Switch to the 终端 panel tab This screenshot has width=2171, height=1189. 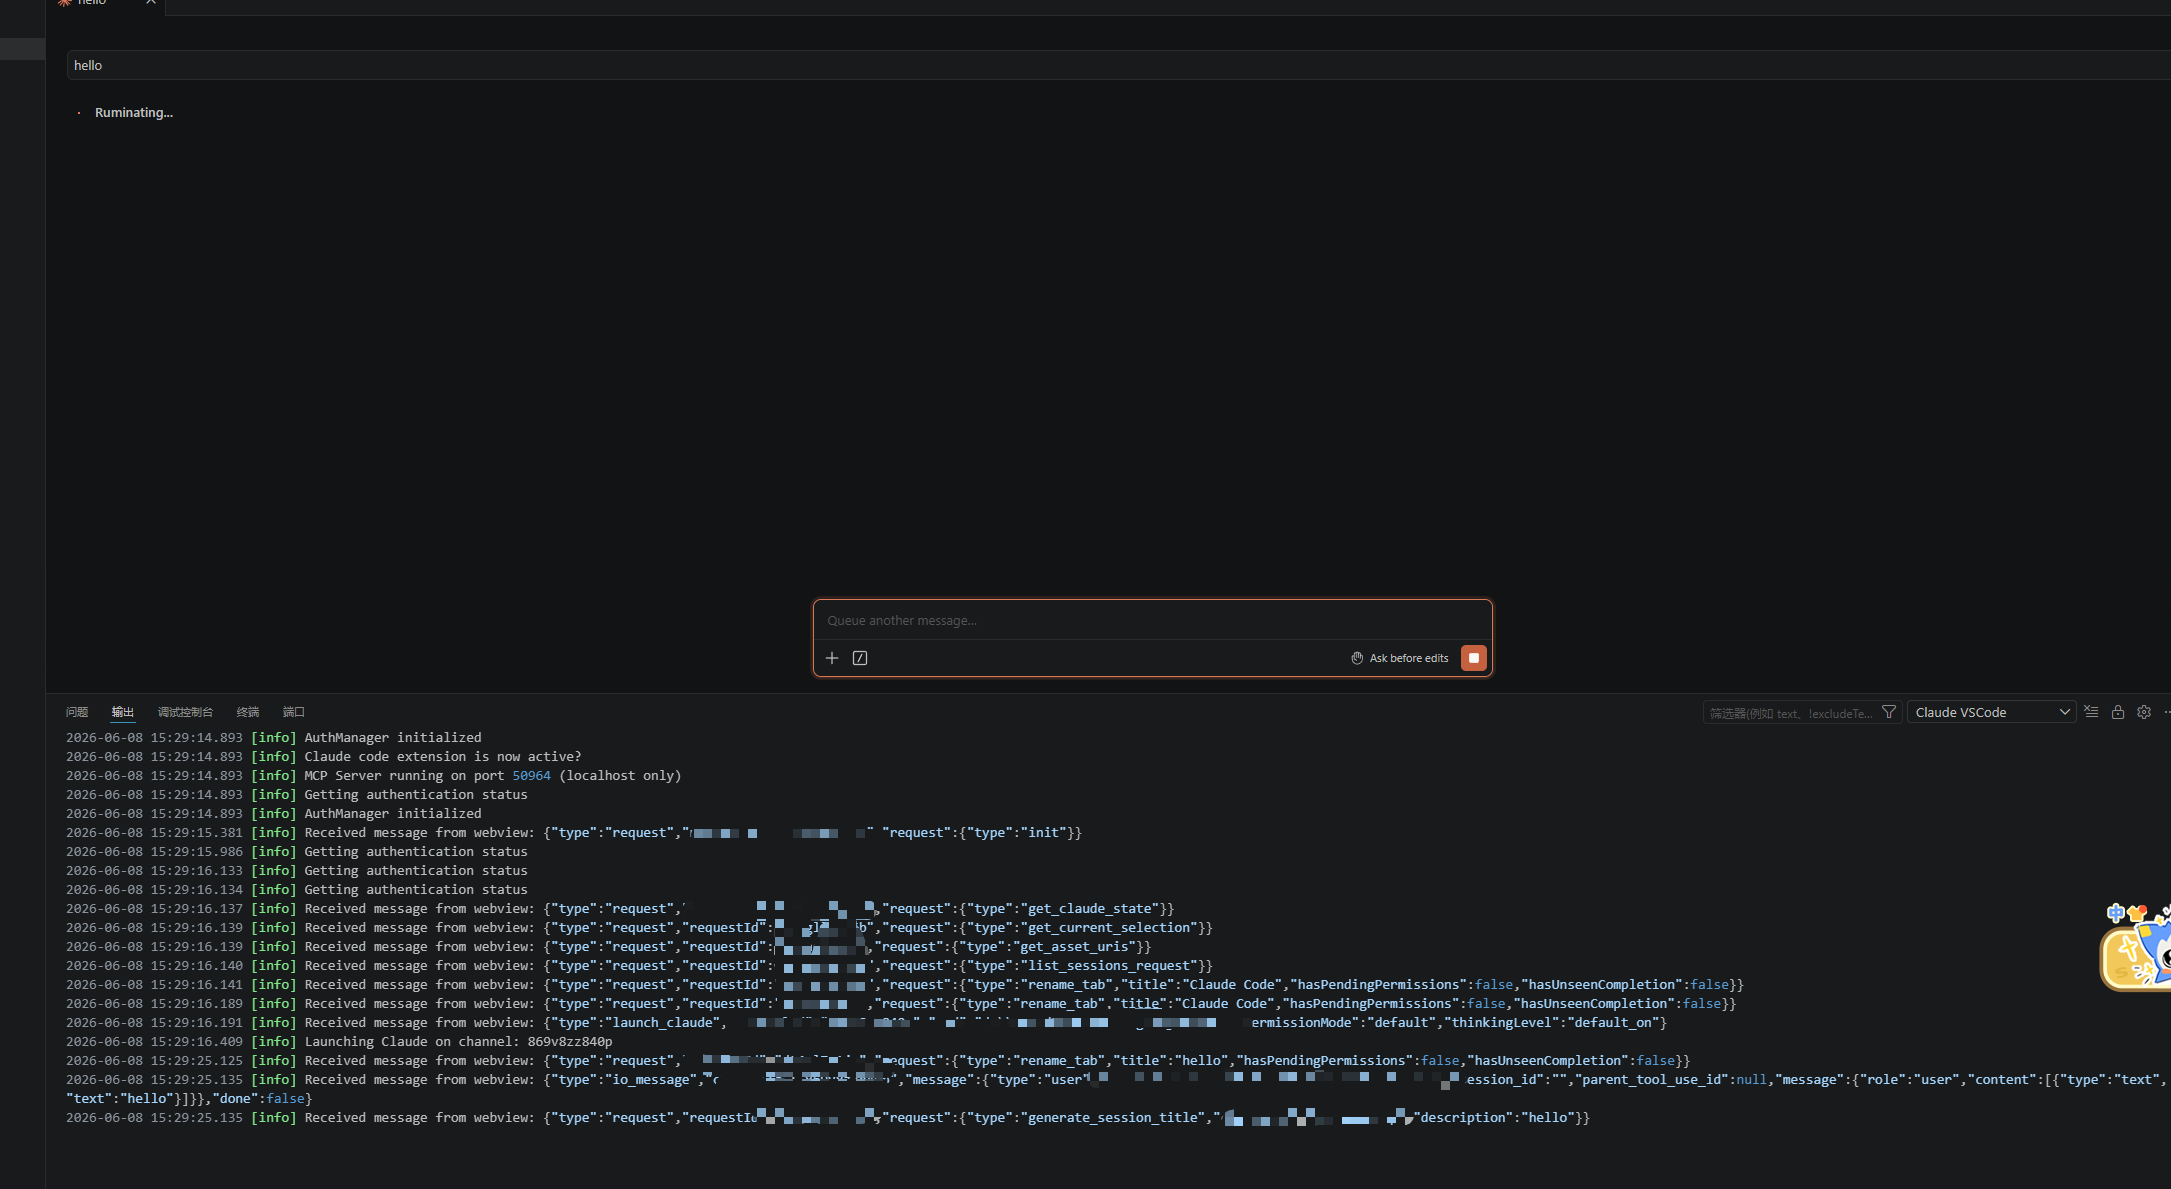coord(248,712)
